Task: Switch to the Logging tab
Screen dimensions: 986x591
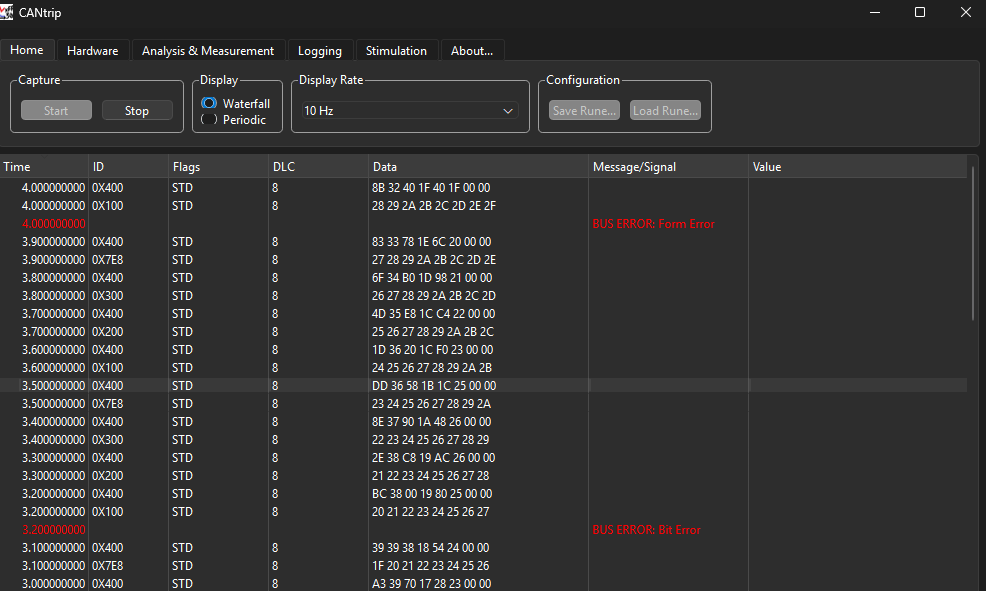Action: click(320, 51)
